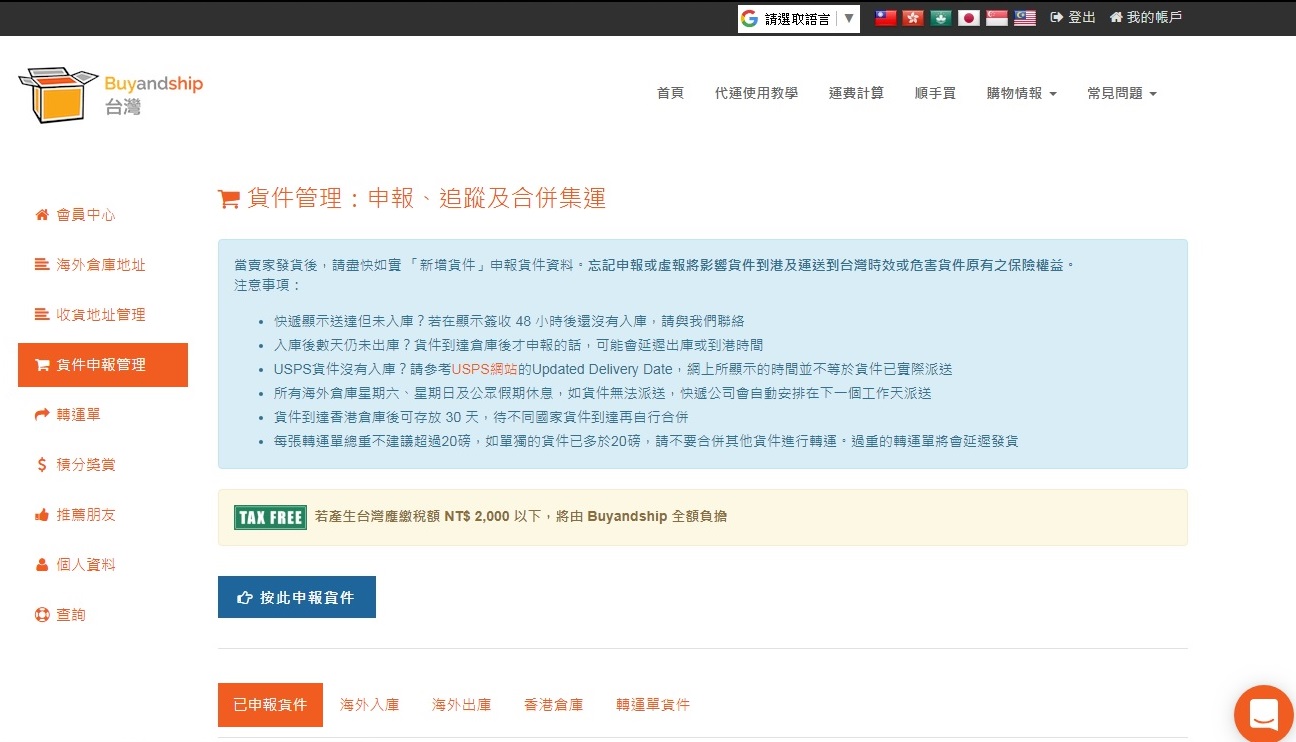1296x742 pixels.
Task: Open 積分獎賞 in the sidebar
Action: [x=86, y=465]
